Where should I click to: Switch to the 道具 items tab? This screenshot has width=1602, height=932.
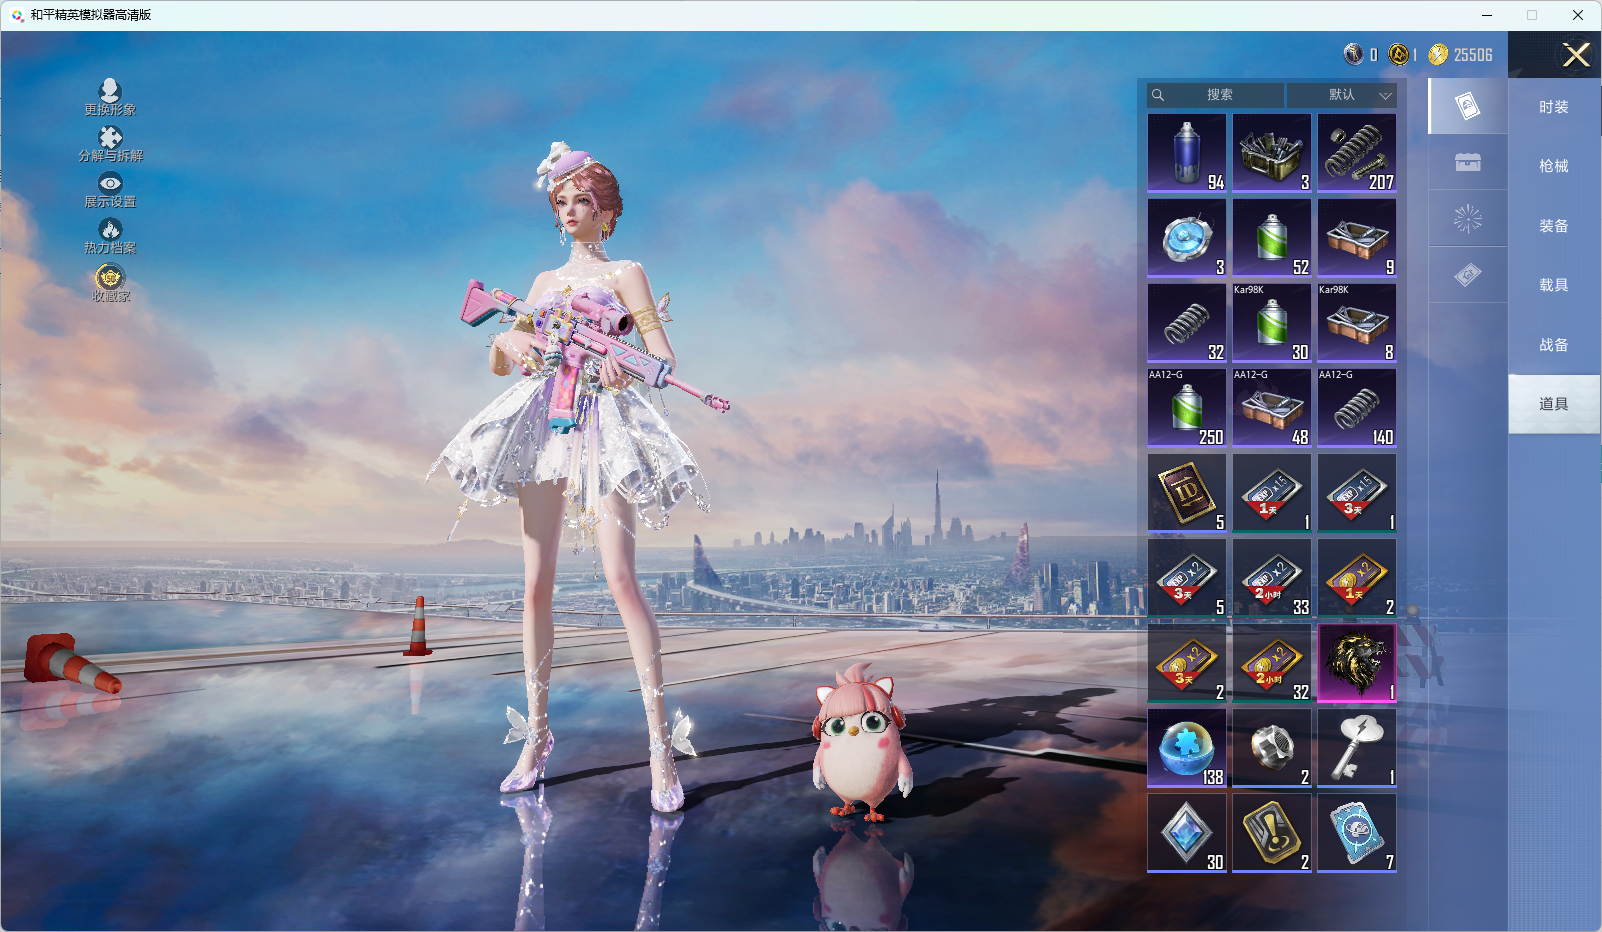coord(1554,404)
